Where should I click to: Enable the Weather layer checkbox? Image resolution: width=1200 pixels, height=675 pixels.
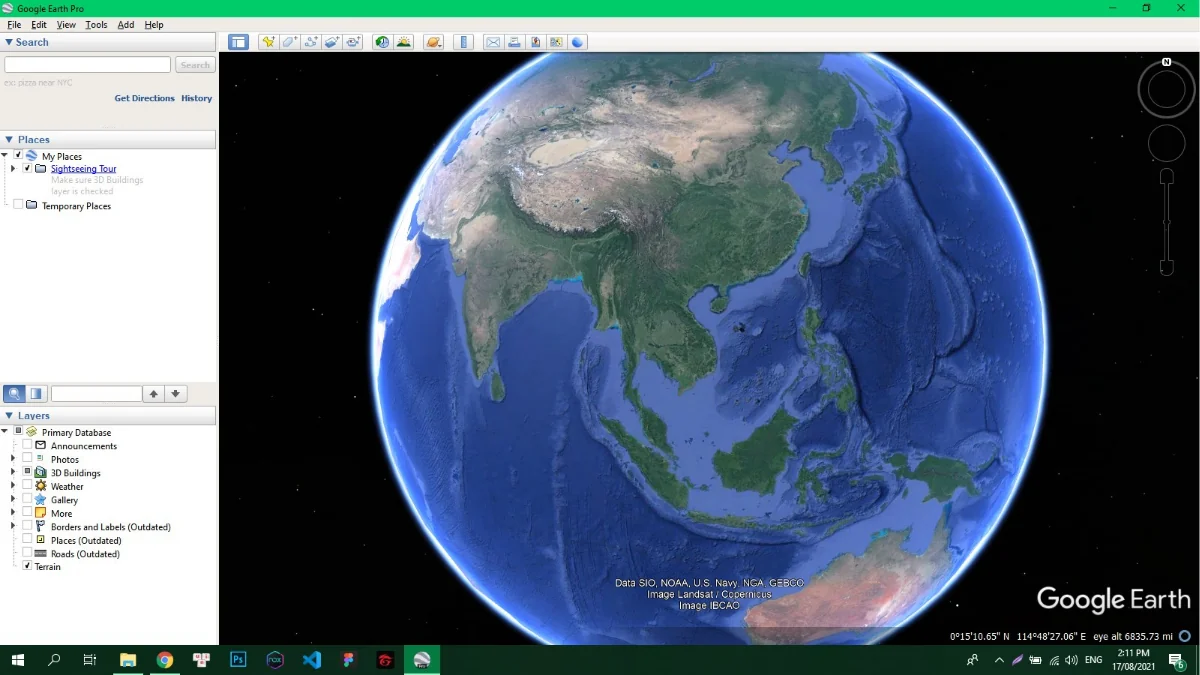[27, 486]
